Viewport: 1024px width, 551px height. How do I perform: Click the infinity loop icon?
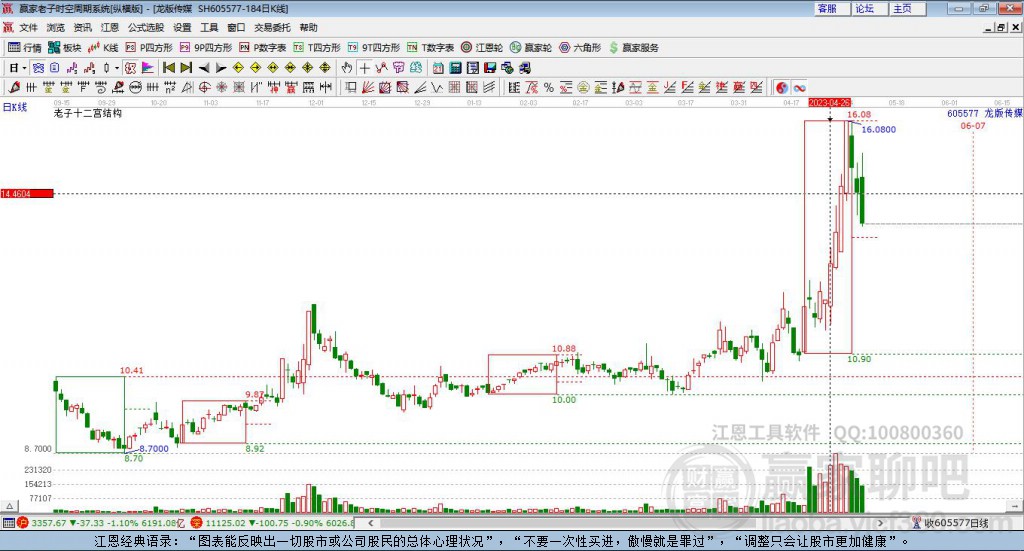pyautogui.click(x=799, y=87)
